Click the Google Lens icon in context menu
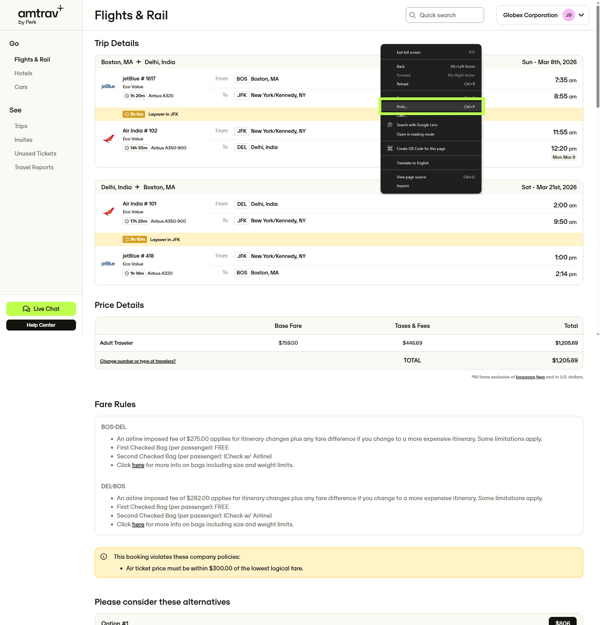The height and width of the screenshot is (625, 600). [390, 125]
